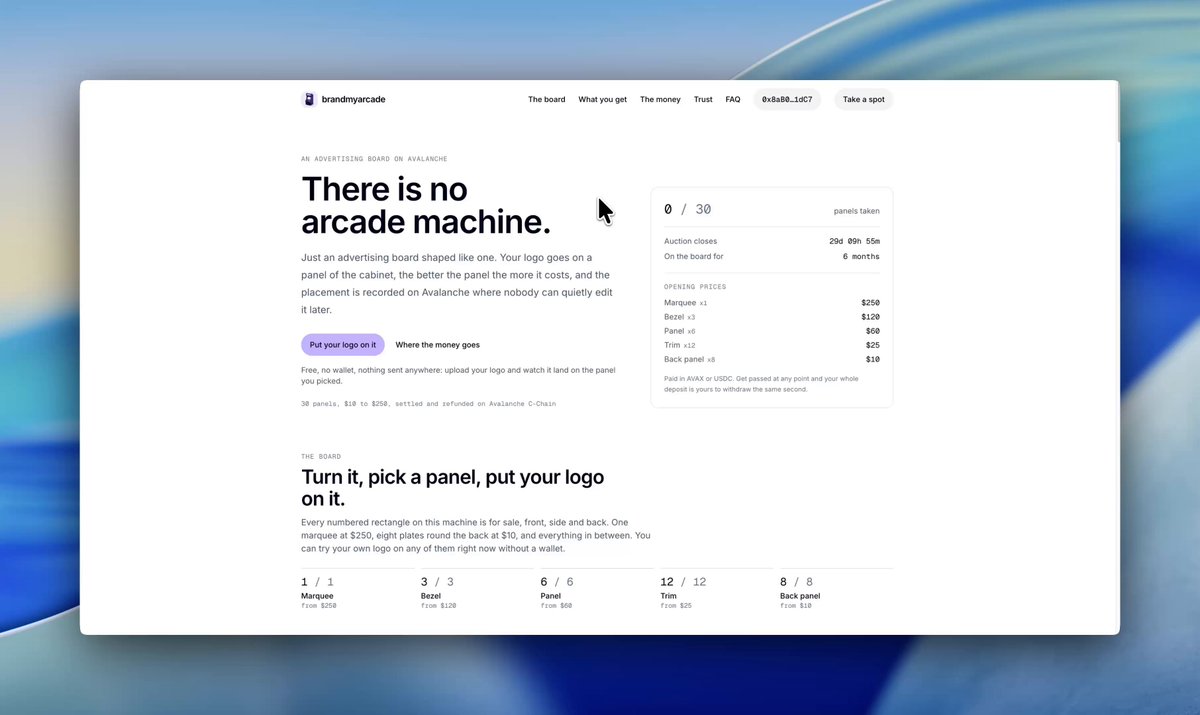The image size is (1200, 715).
Task: Click the There is no arcade machine headline
Action: tap(426, 204)
